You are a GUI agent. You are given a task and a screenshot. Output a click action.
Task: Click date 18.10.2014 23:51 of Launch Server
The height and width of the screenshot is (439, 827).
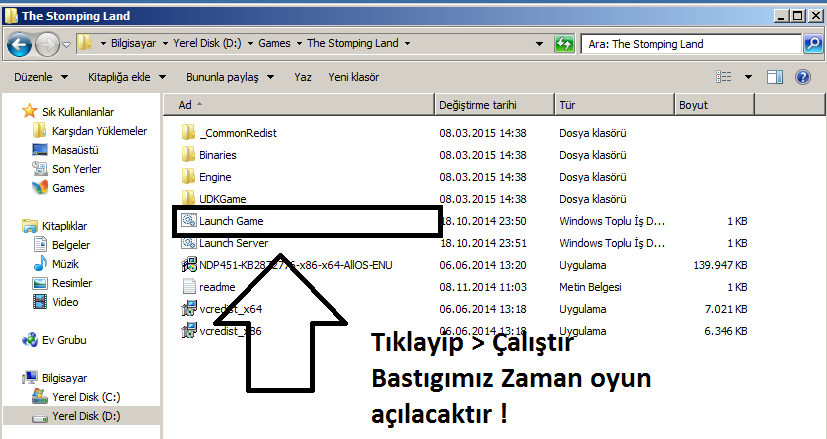point(483,243)
